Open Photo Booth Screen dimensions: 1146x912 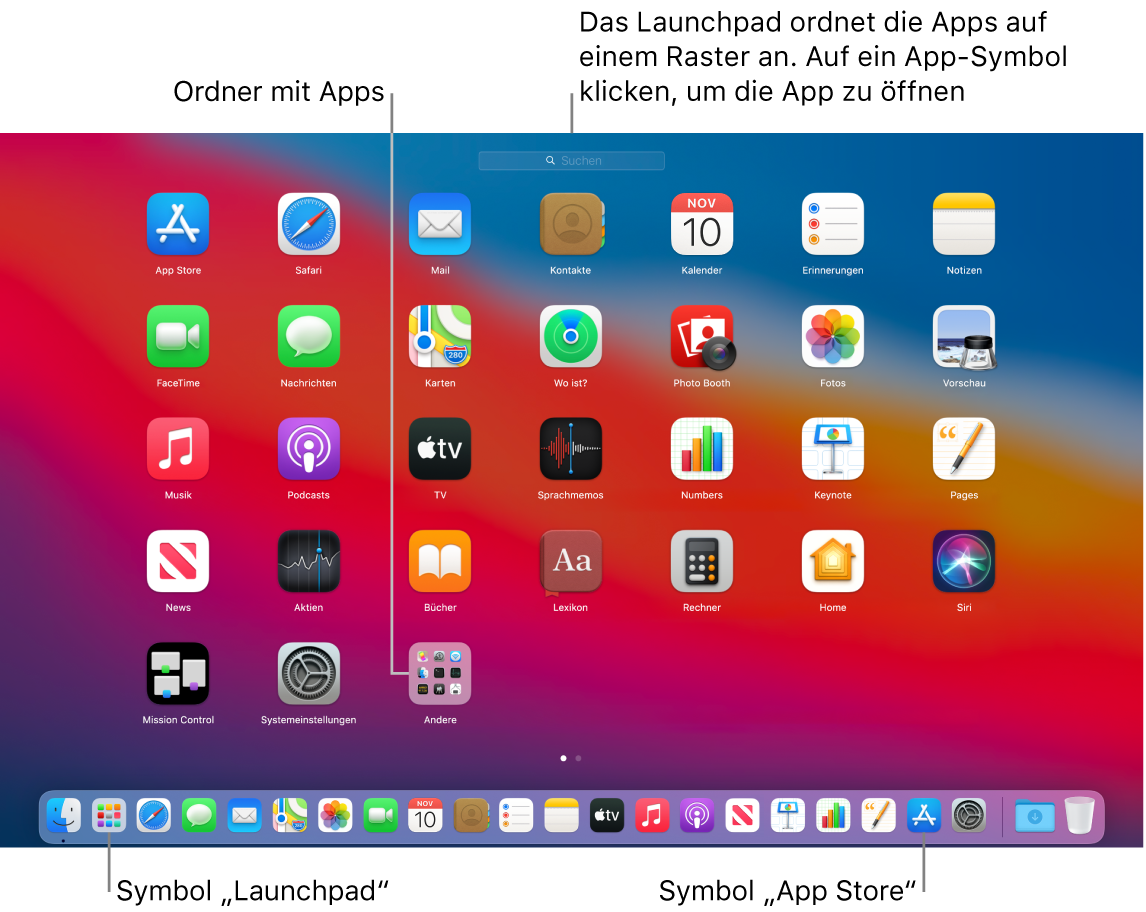point(701,337)
